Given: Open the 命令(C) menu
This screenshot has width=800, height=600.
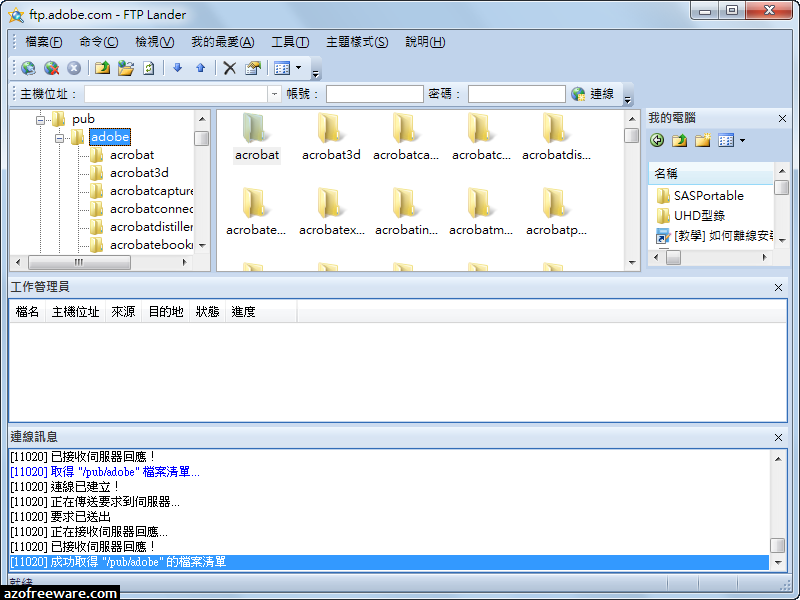Looking at the screenshot, I should tap(98, 42).
